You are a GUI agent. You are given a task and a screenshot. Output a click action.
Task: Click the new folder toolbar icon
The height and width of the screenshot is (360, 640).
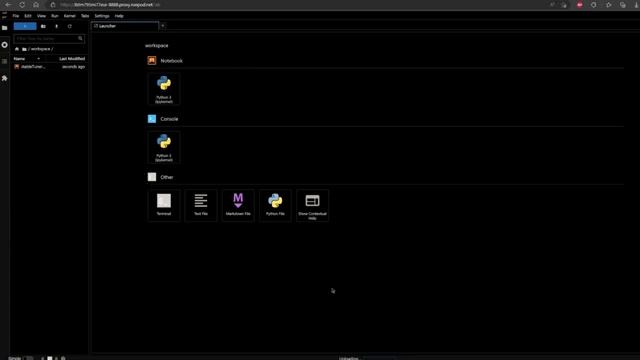click(x=43, y=26)
